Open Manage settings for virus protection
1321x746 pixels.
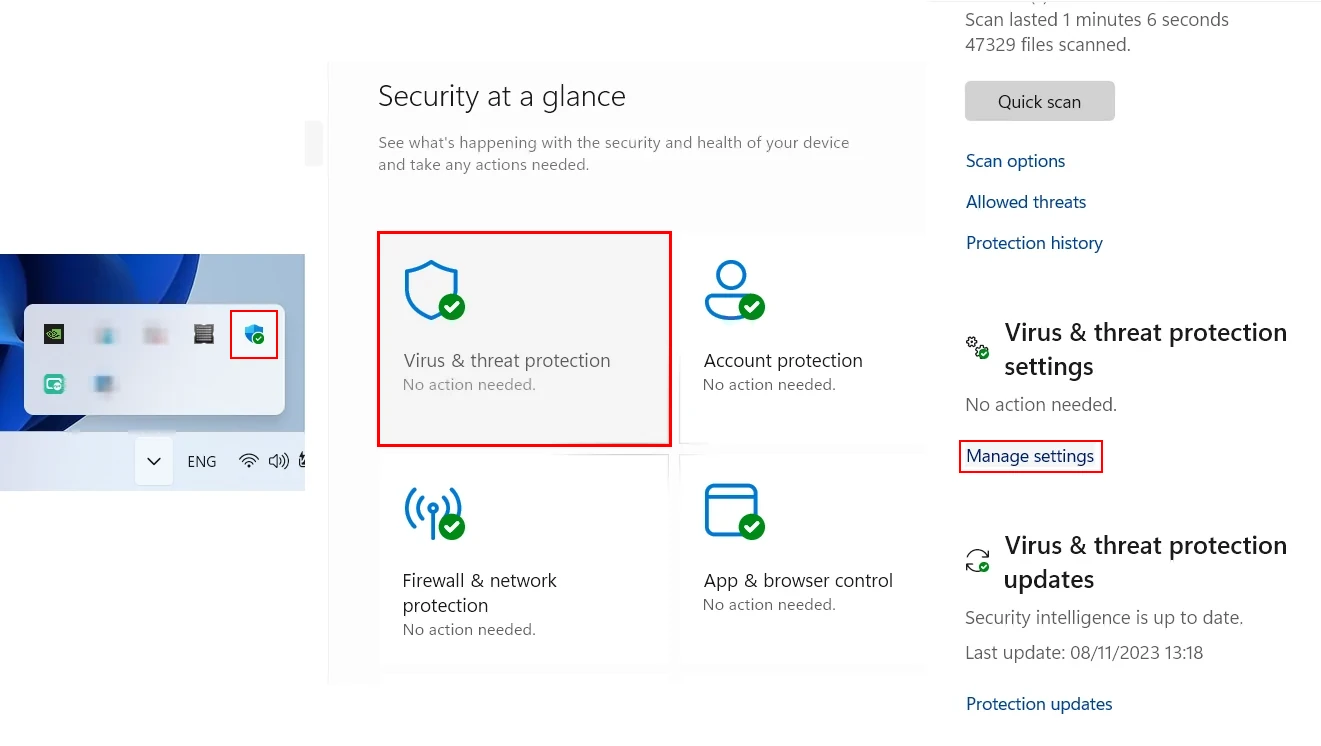coord(1030,456)
